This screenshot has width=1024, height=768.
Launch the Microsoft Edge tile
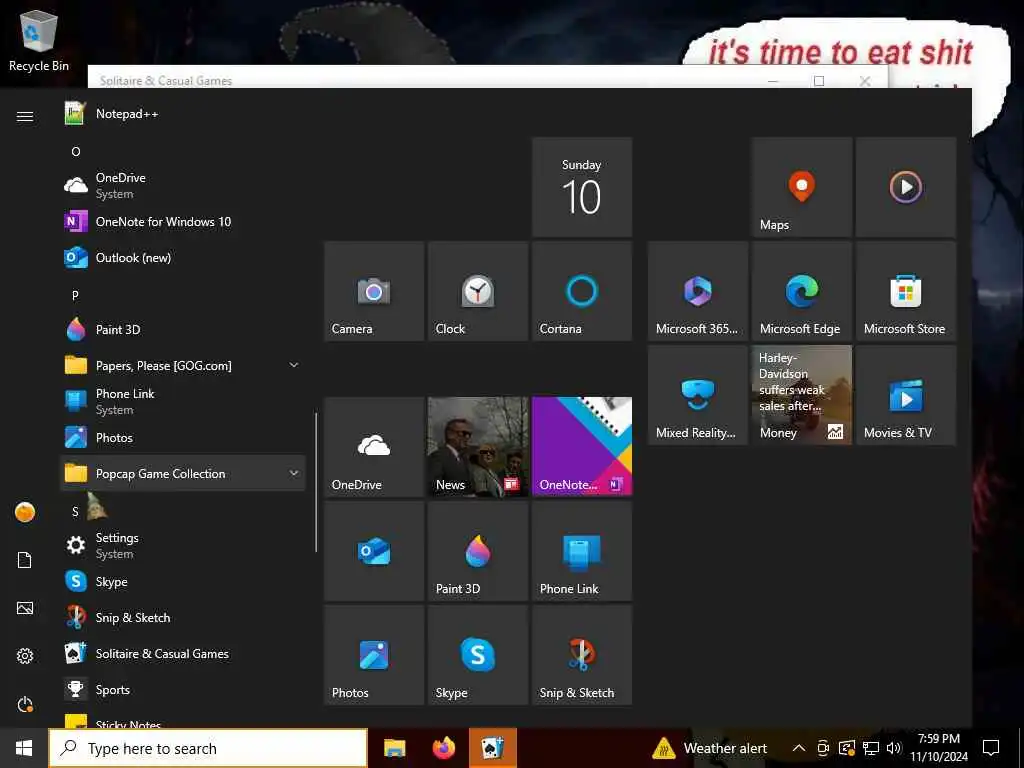point(802,291)
